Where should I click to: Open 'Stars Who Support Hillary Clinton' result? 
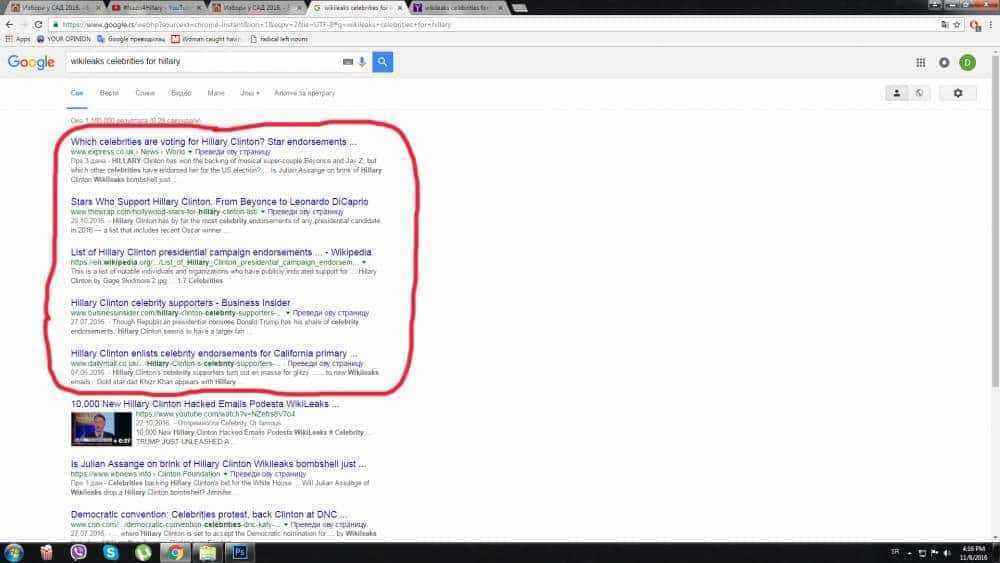point(219,201)
